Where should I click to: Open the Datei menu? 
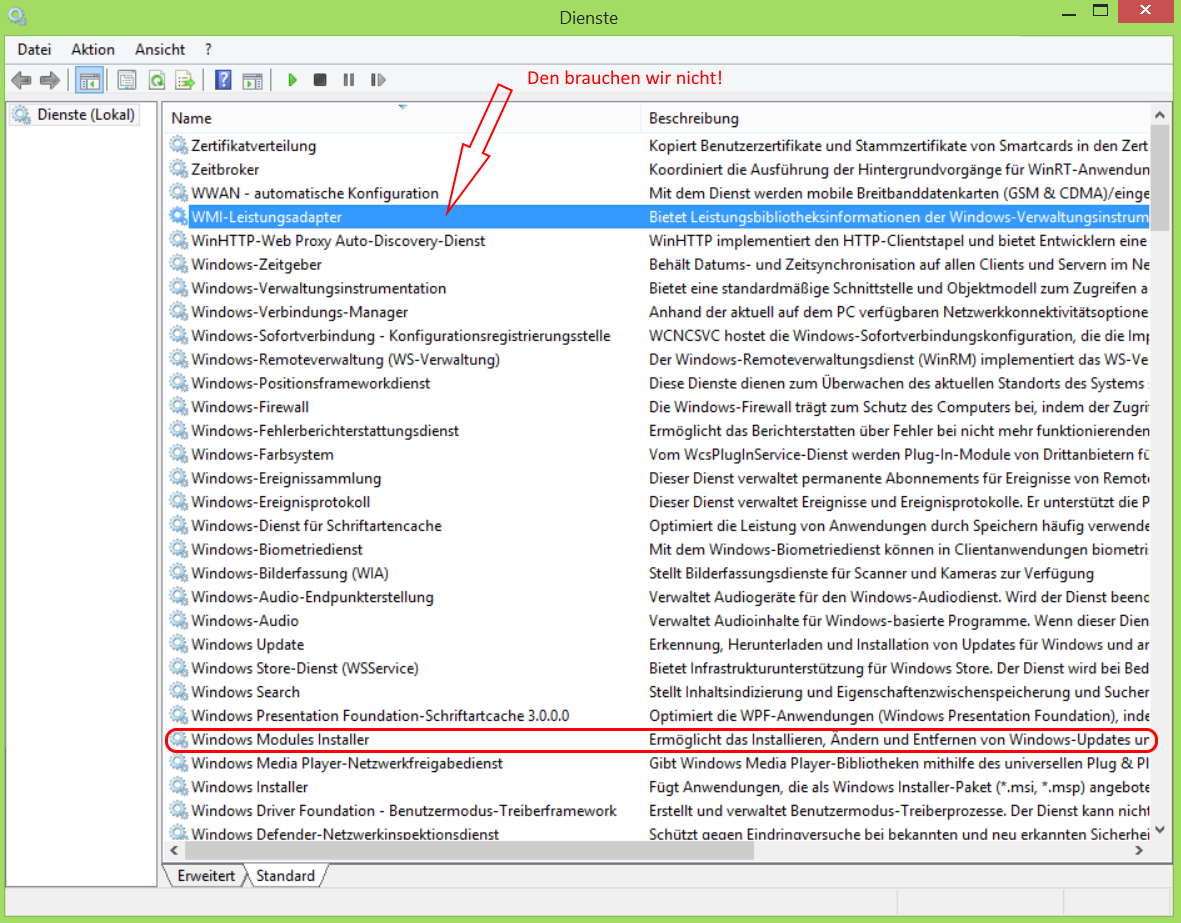[34, 50]
